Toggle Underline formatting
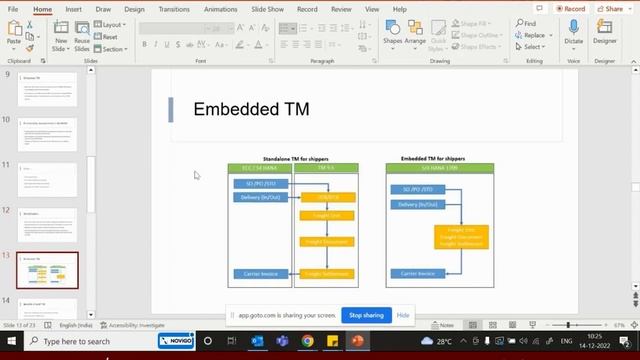 tap(167, 44)
